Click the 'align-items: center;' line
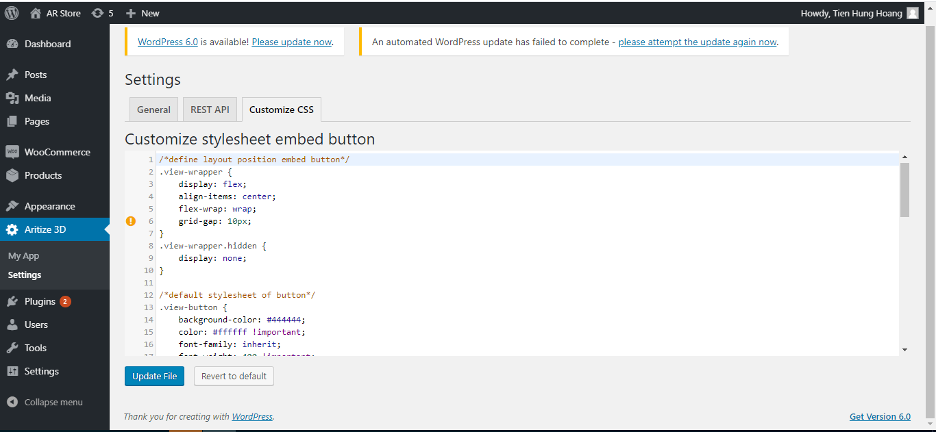Viewport: 936px width, 432px height. point(227,196)
